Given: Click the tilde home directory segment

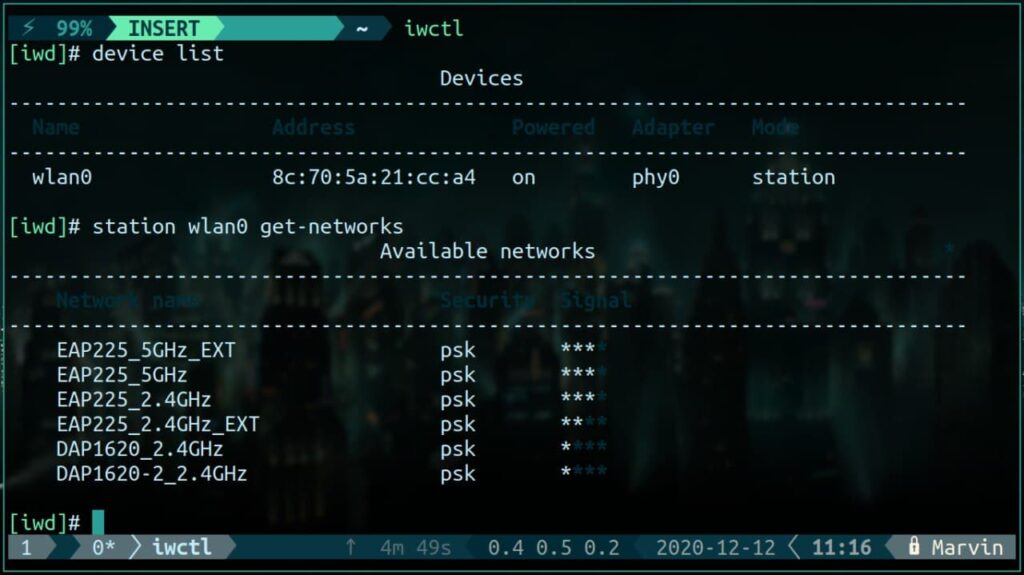Looking at the screenshot, I should click(x=362, y=29).
